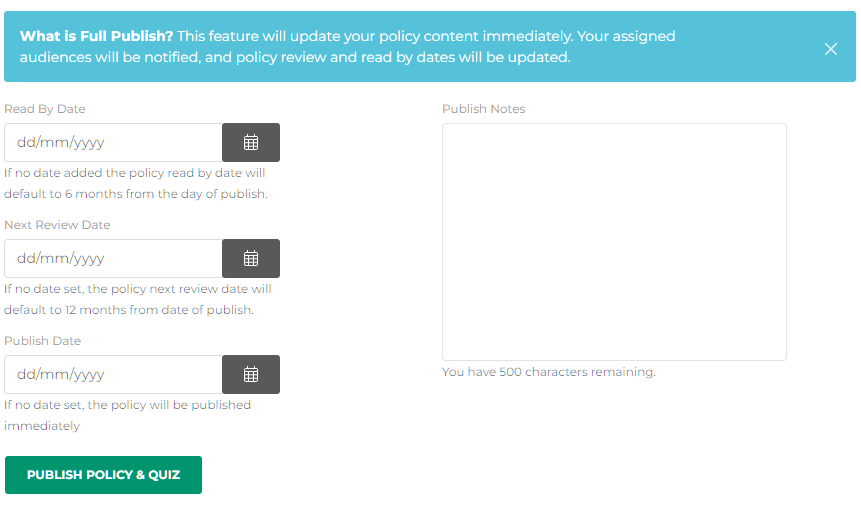
Task: Click the Next Review Date label
Action: (x=57, y=225)
